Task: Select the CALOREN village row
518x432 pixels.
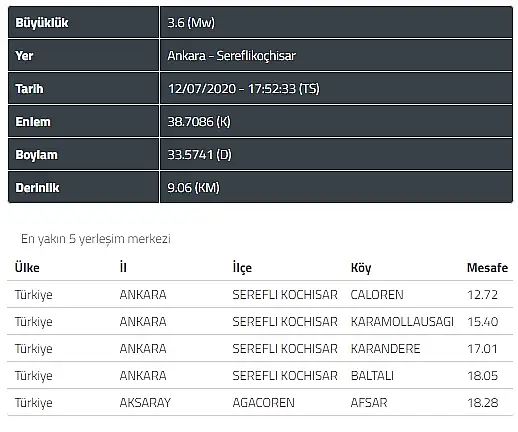Action: (x=260, y=294)
